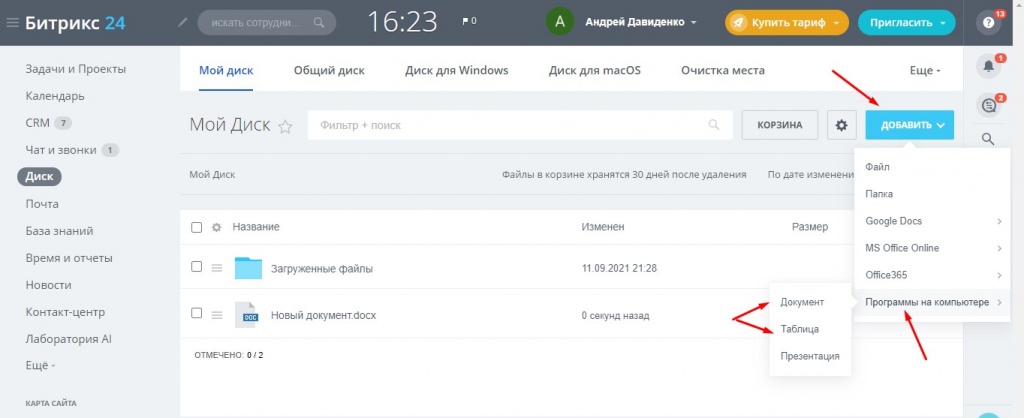Image resolution: width=1024 pixels, height=418 pixels.
Task: Open Чат и звонки in sidebar
Action: coord(61,150)
